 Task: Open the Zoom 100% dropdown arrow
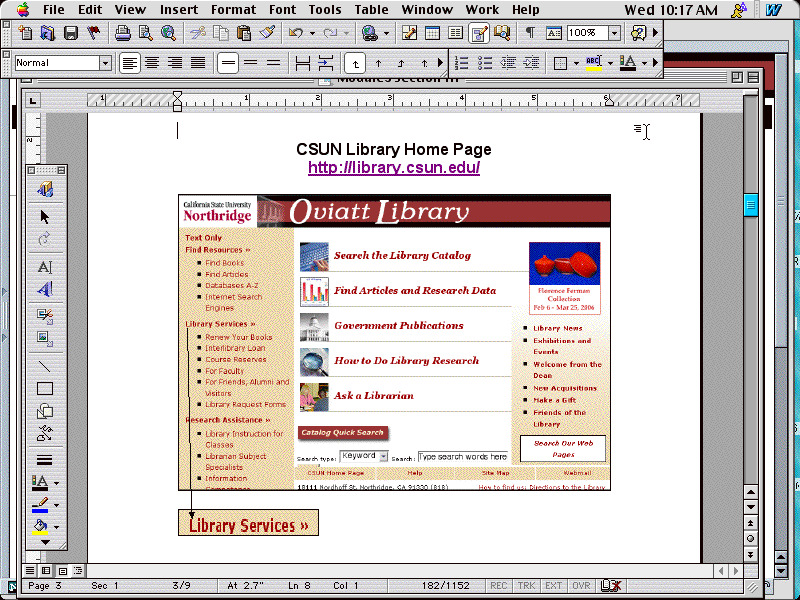pos(614,33)
